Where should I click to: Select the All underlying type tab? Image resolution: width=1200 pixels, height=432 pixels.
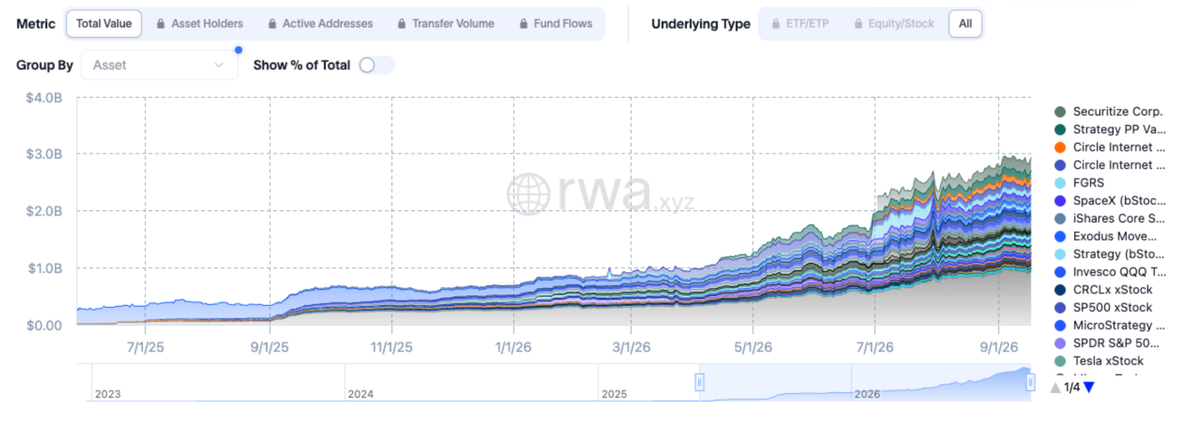click(964, 23)
